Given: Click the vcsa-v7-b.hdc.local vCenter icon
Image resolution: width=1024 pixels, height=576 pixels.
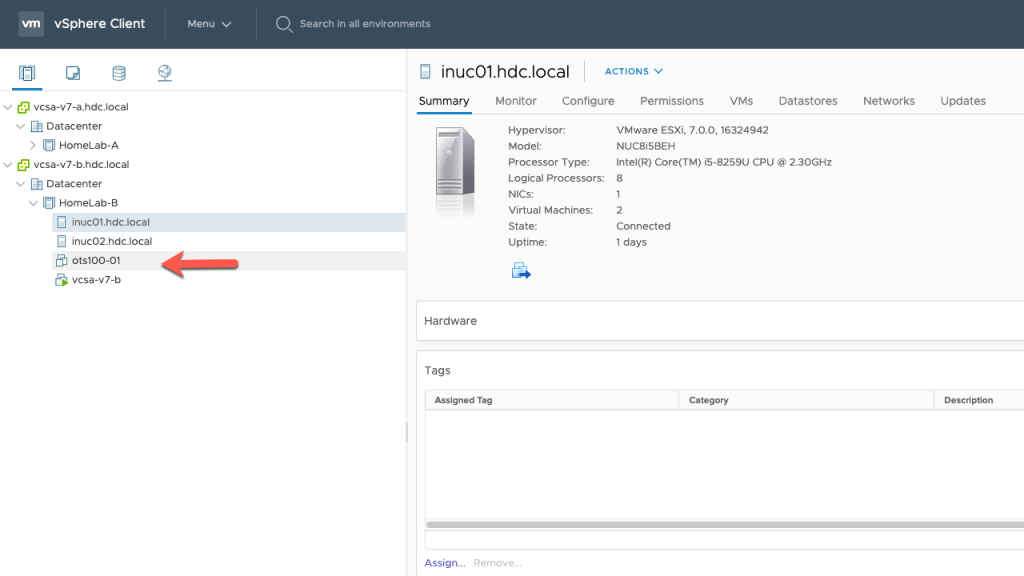Looking at the screenshot, I should 24,165.
